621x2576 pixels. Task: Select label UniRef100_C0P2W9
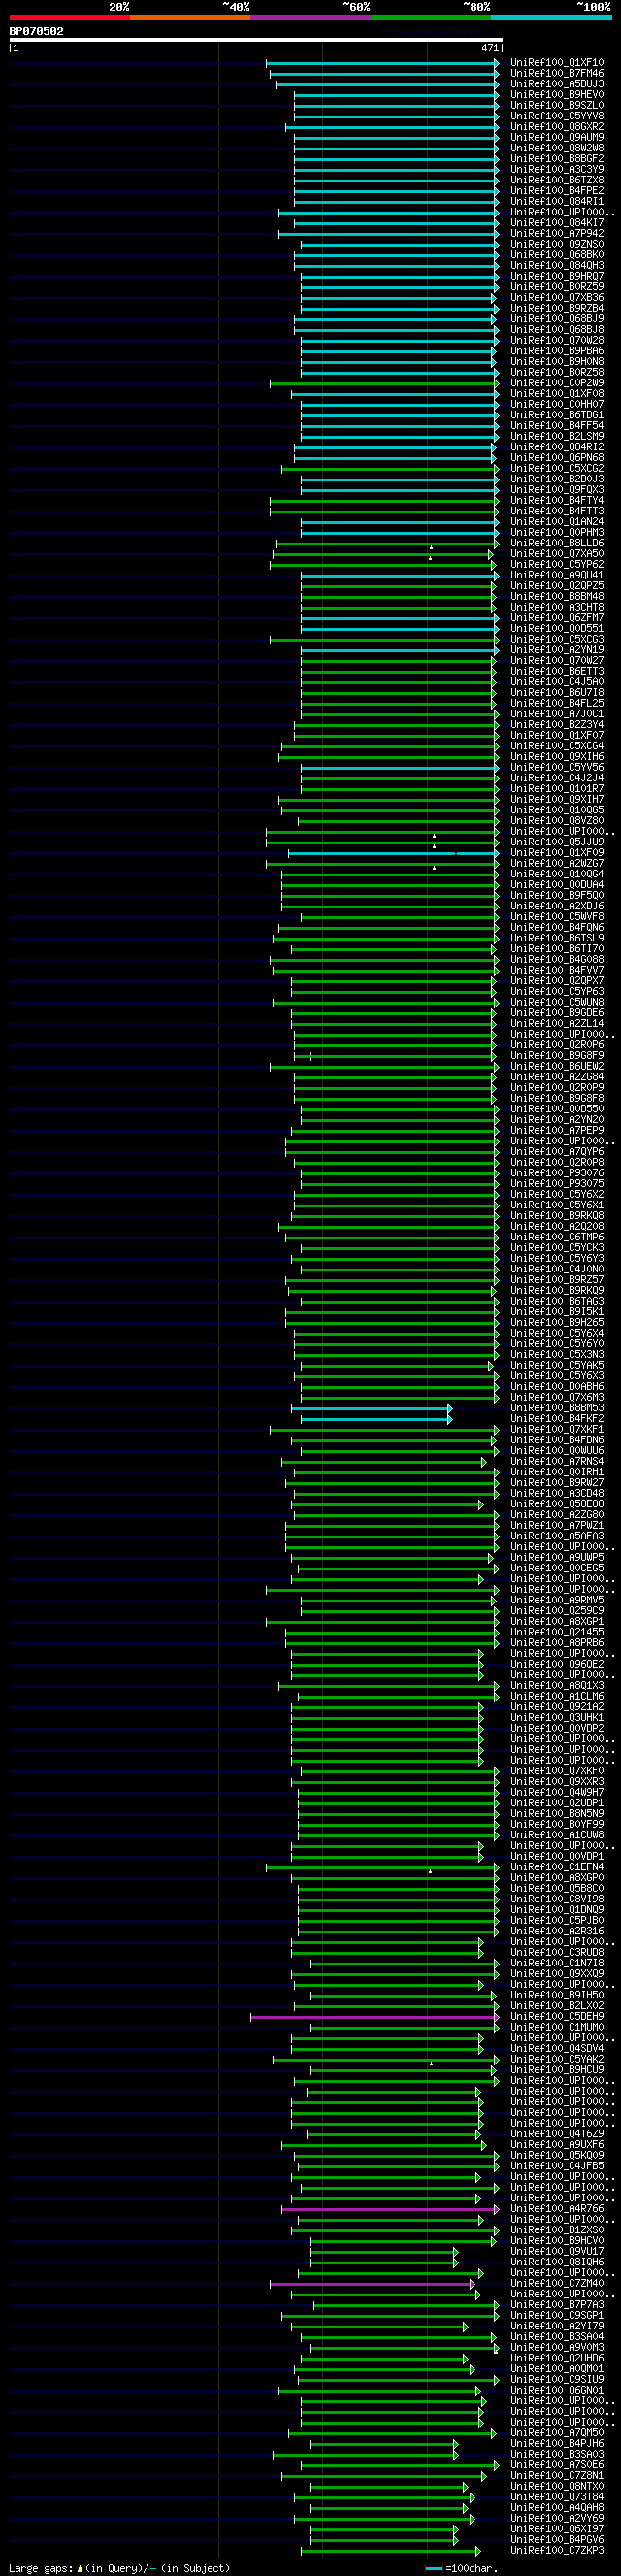click(557, 383)
